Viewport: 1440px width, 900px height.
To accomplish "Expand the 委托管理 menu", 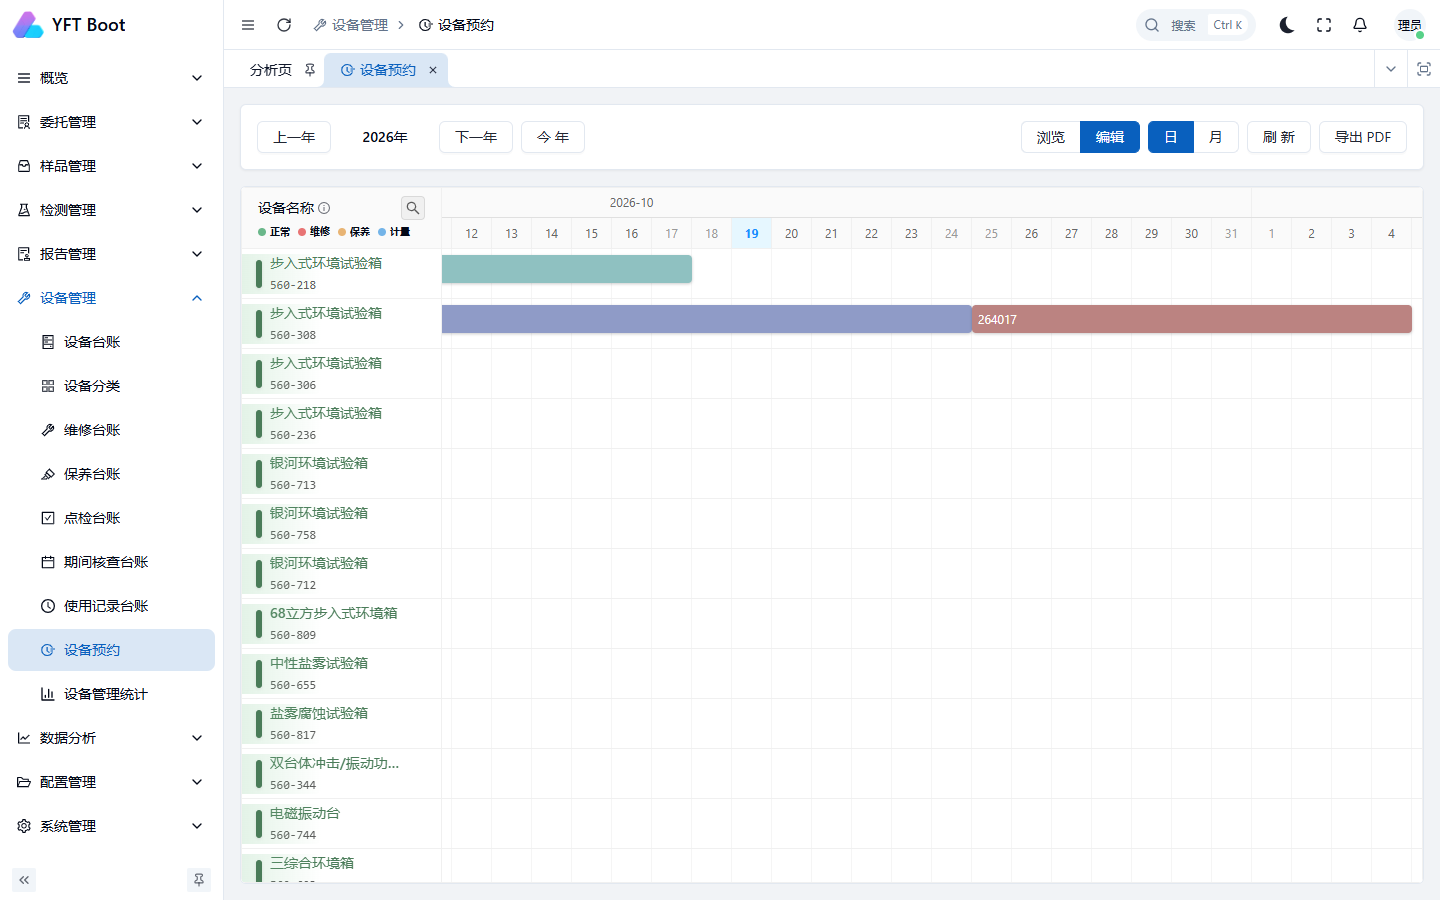I will 111,122.
